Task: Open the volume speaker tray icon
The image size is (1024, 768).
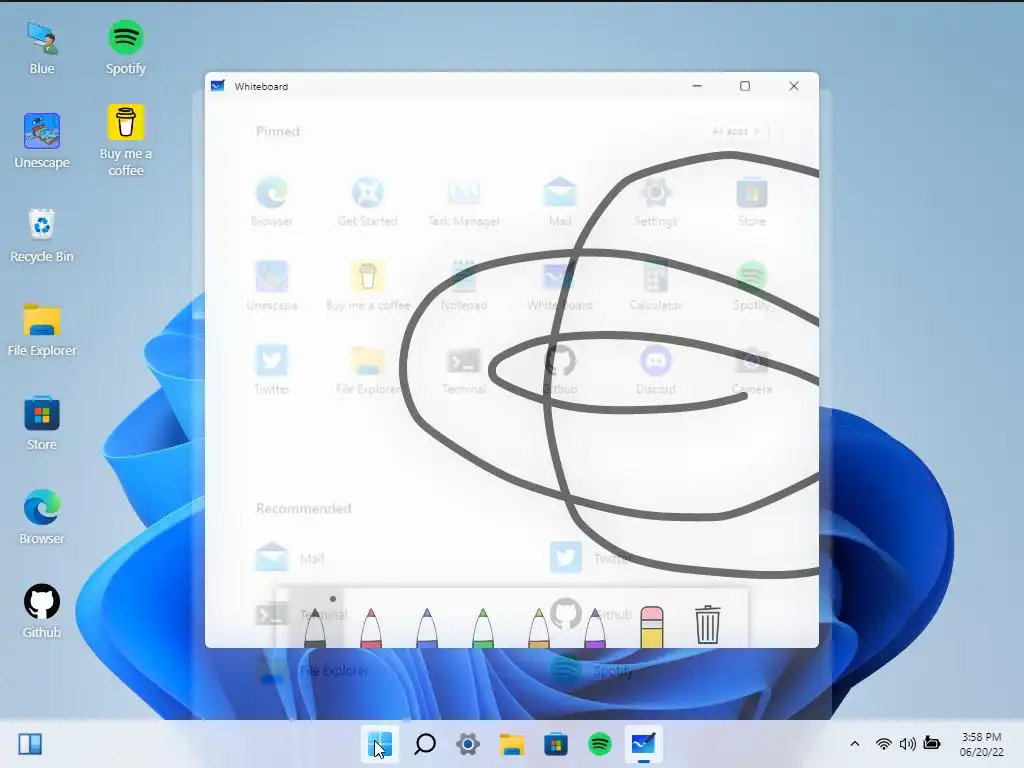Action: 907,744
